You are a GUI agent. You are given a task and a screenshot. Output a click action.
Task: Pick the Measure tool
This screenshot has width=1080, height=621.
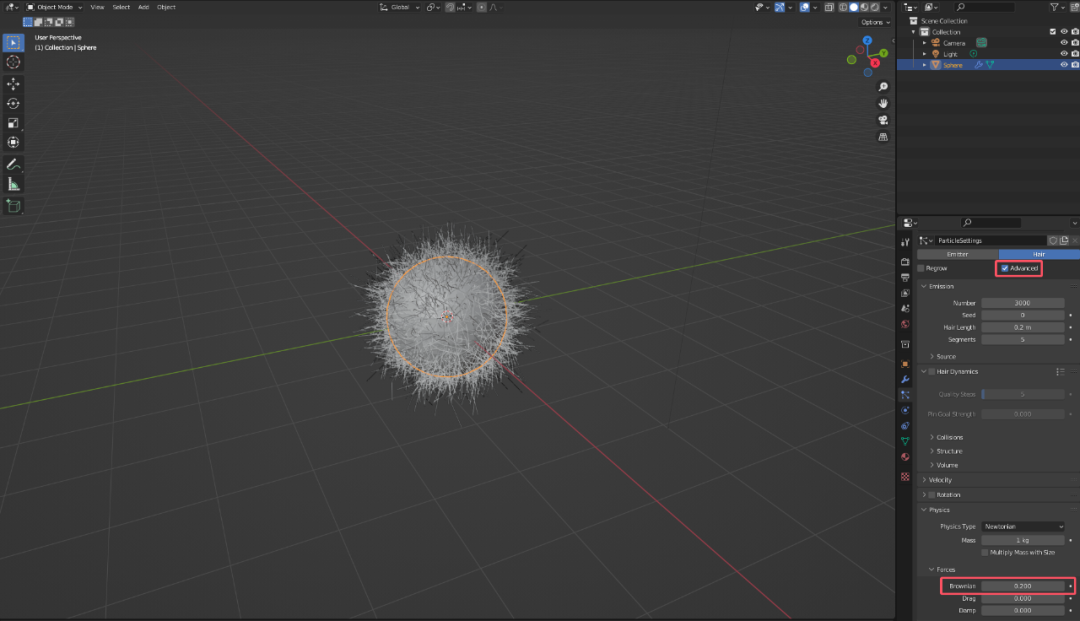(13, 184)
